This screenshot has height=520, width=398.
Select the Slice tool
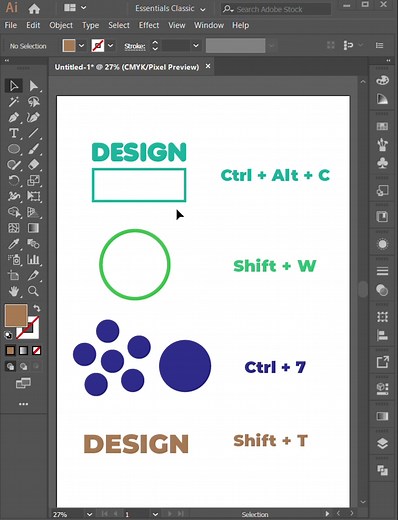coord(33,275)
